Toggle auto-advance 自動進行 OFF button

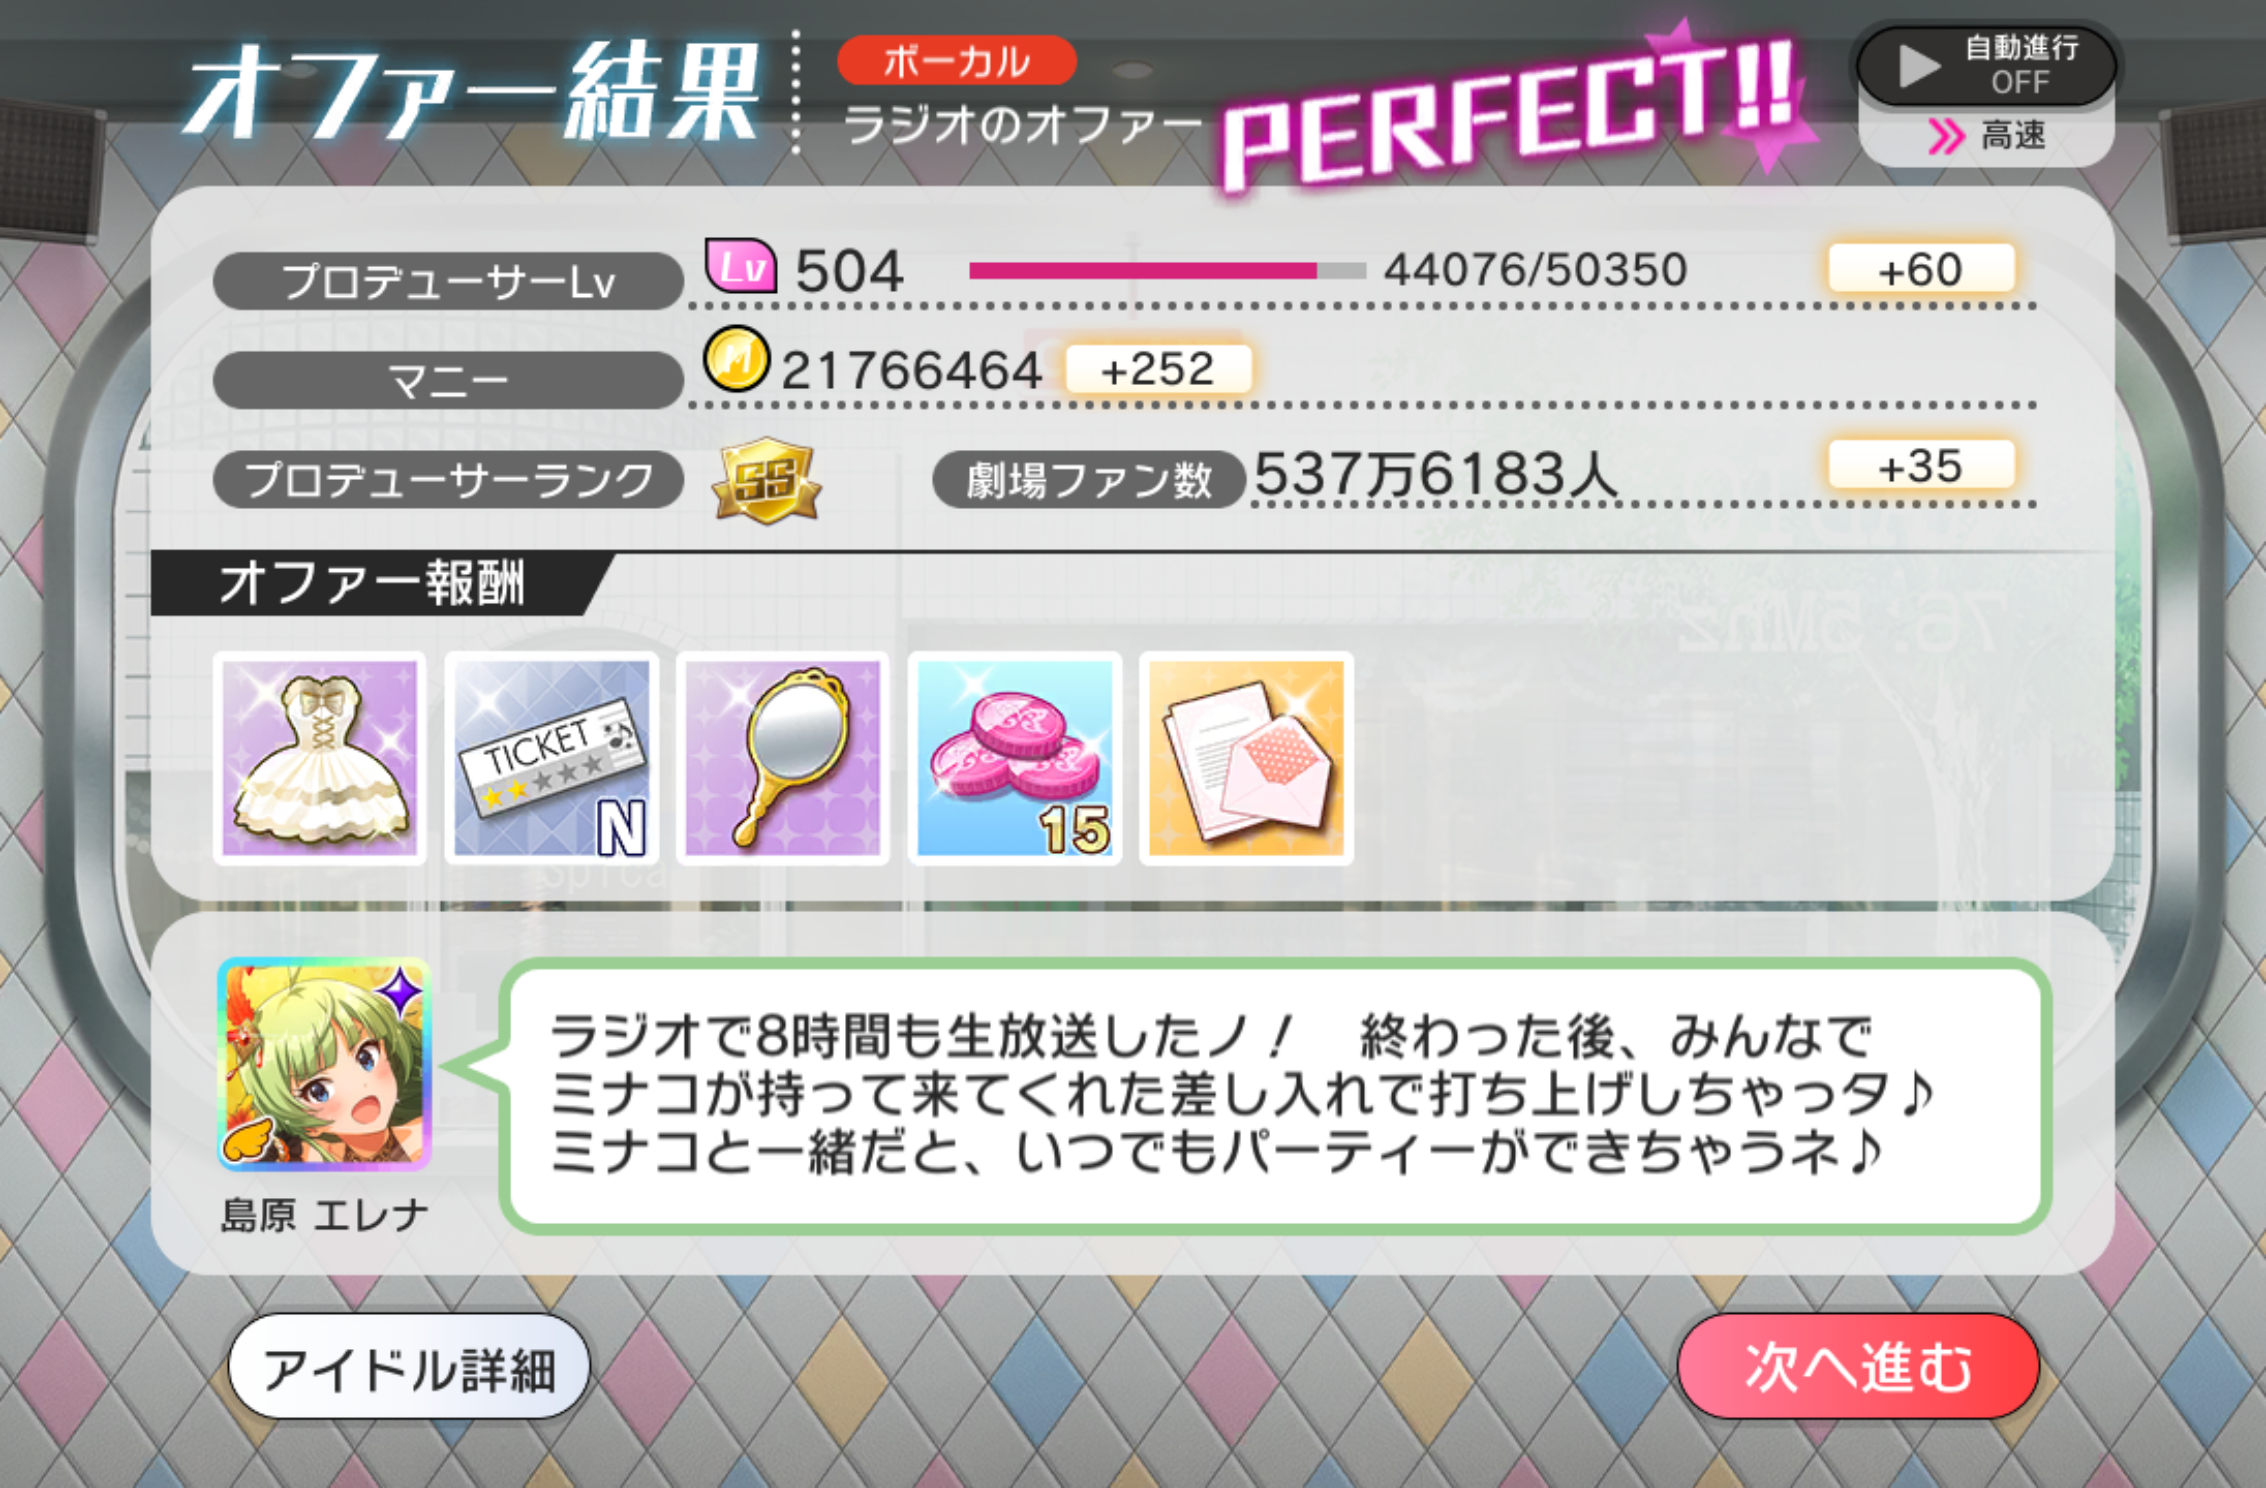point(1986,65)
